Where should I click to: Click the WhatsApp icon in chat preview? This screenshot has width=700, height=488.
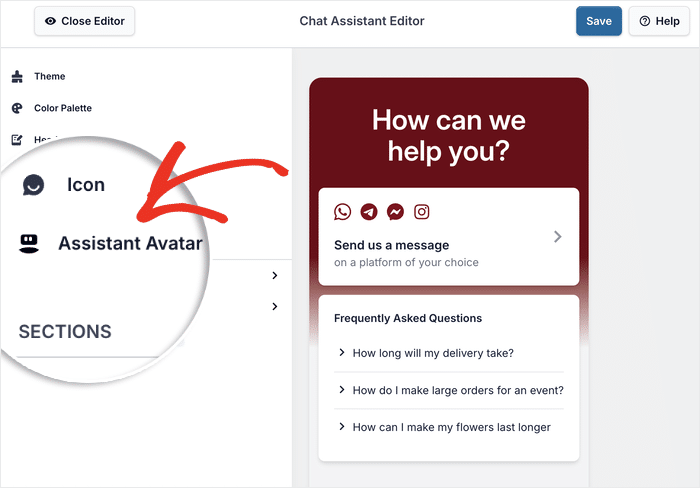click(x=343, y=212)
